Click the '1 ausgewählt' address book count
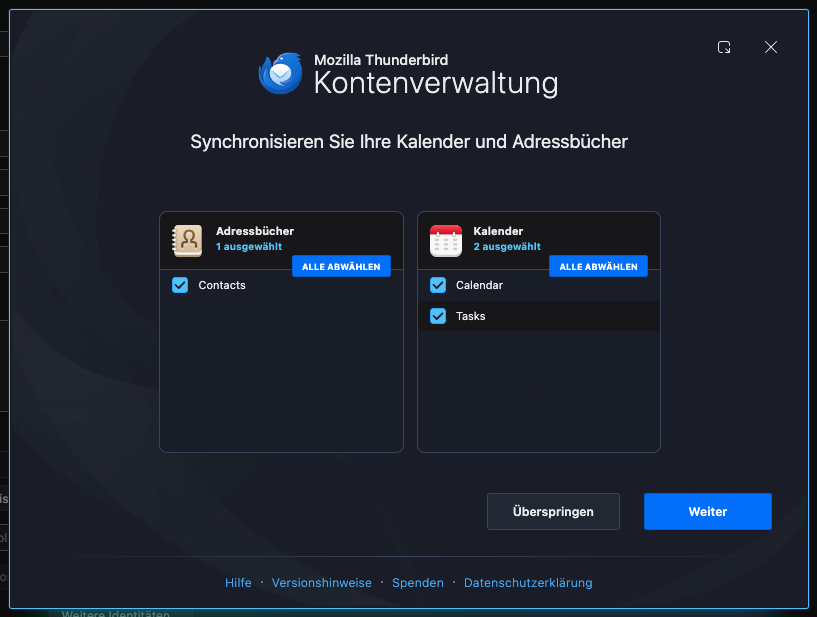The width and height of the screenshot is (817, 617). point(249,246)
